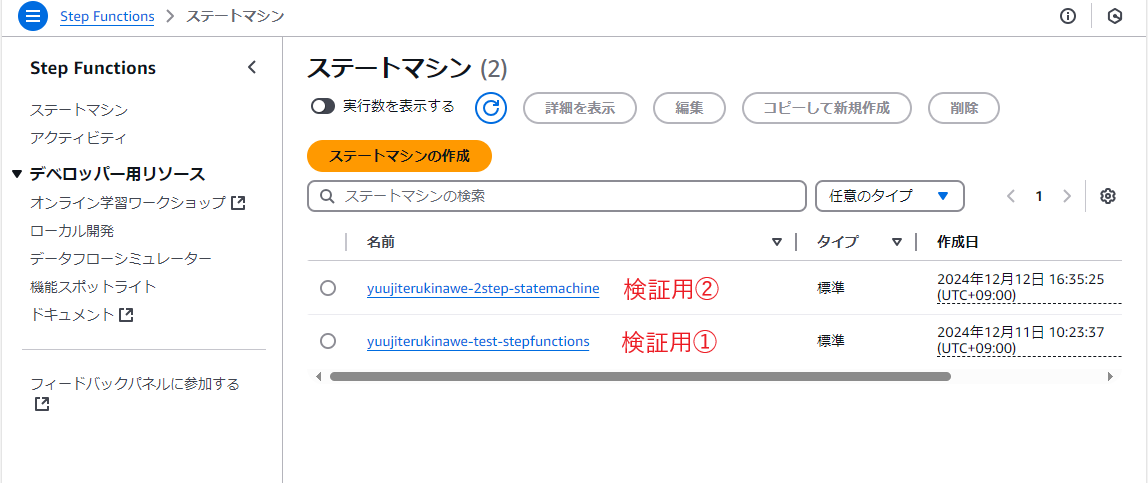
Task: Click external link icon under フィードバックパネル
Action: (42, 403)
